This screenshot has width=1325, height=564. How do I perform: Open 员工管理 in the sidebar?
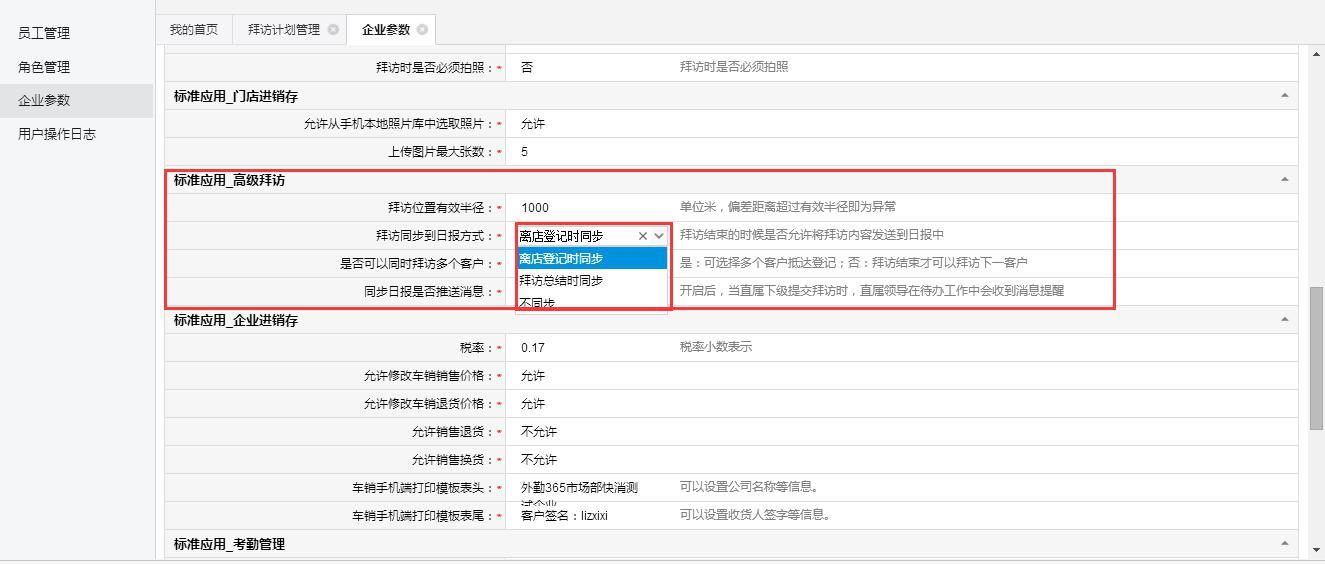pyautogui.click(x=44, y=33)
